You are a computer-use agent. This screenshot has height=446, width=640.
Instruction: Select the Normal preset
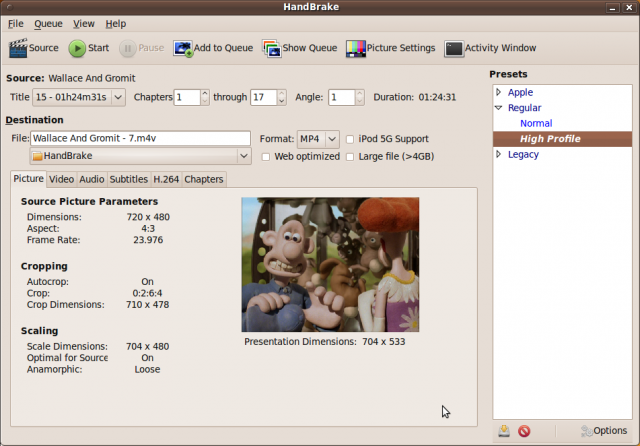(535, 123)
